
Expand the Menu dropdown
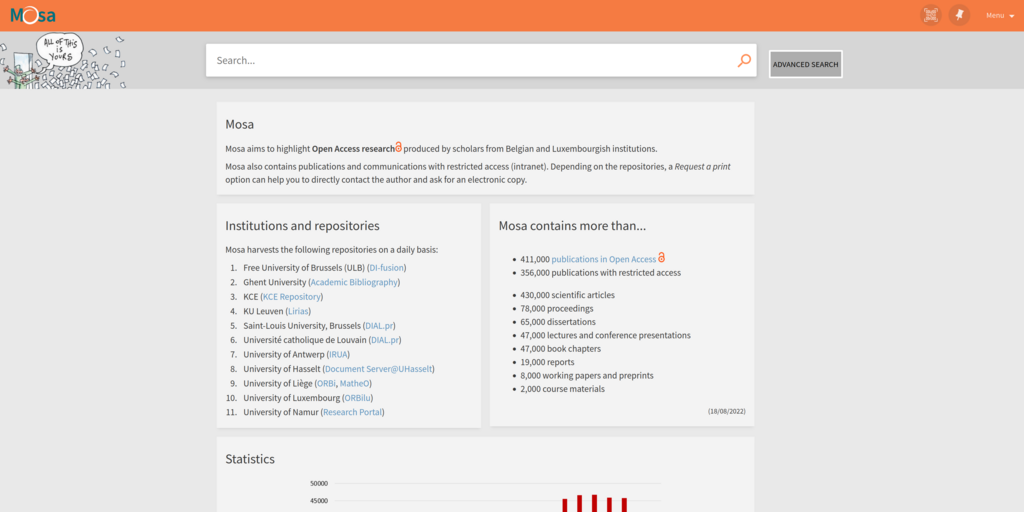(1000, 16)
